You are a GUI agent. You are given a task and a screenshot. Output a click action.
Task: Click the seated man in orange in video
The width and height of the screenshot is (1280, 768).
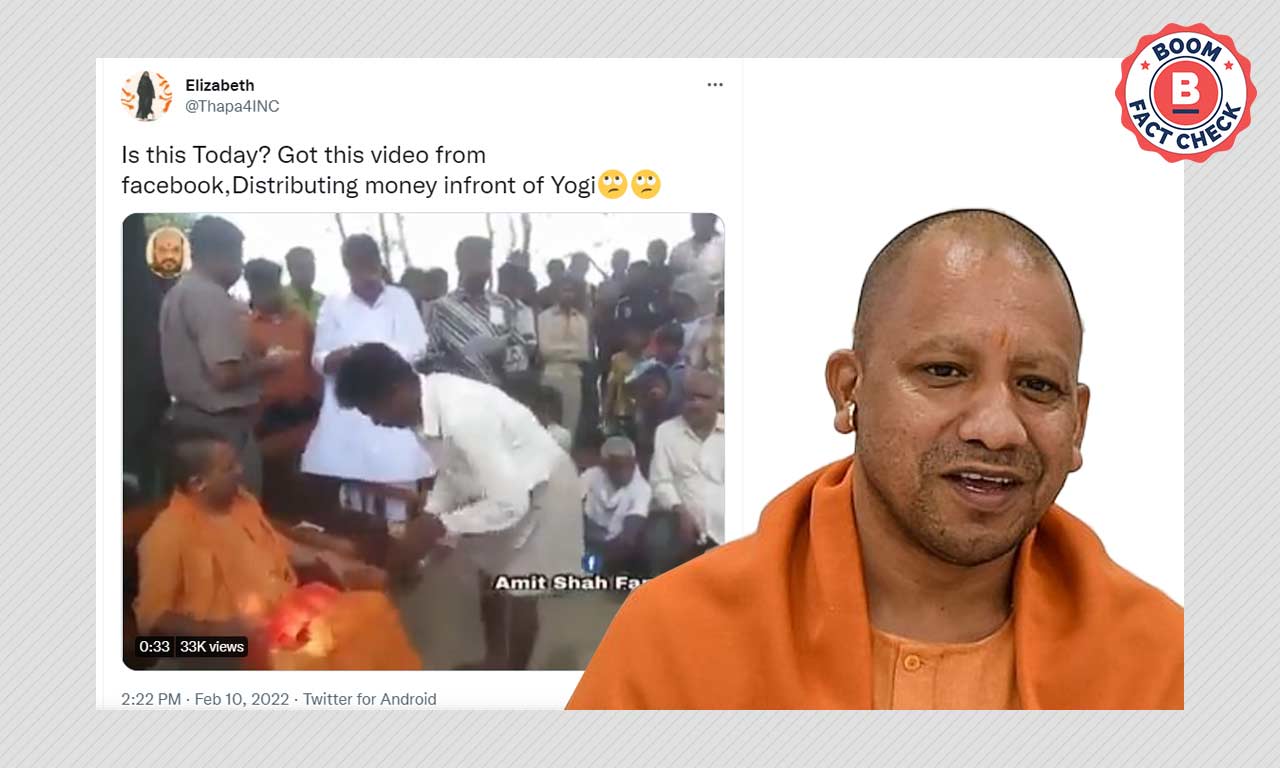[230, 540]
